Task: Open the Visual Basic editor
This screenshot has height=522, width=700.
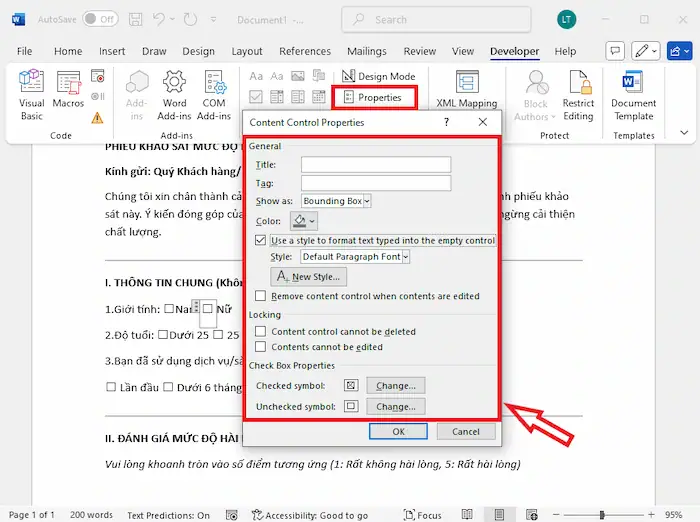Action: coord(31,95)
